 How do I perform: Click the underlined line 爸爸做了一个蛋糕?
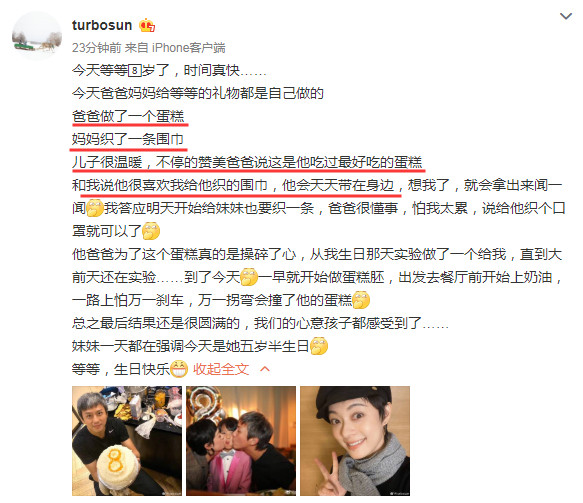click(128, 116)
